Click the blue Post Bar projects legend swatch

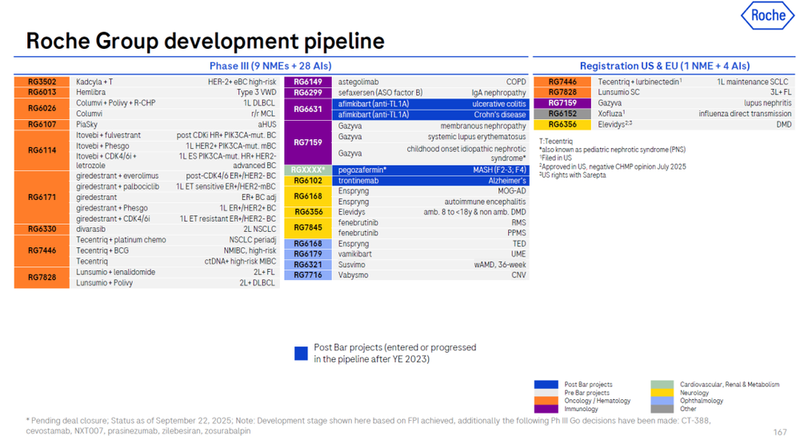[x=546, y=384]
